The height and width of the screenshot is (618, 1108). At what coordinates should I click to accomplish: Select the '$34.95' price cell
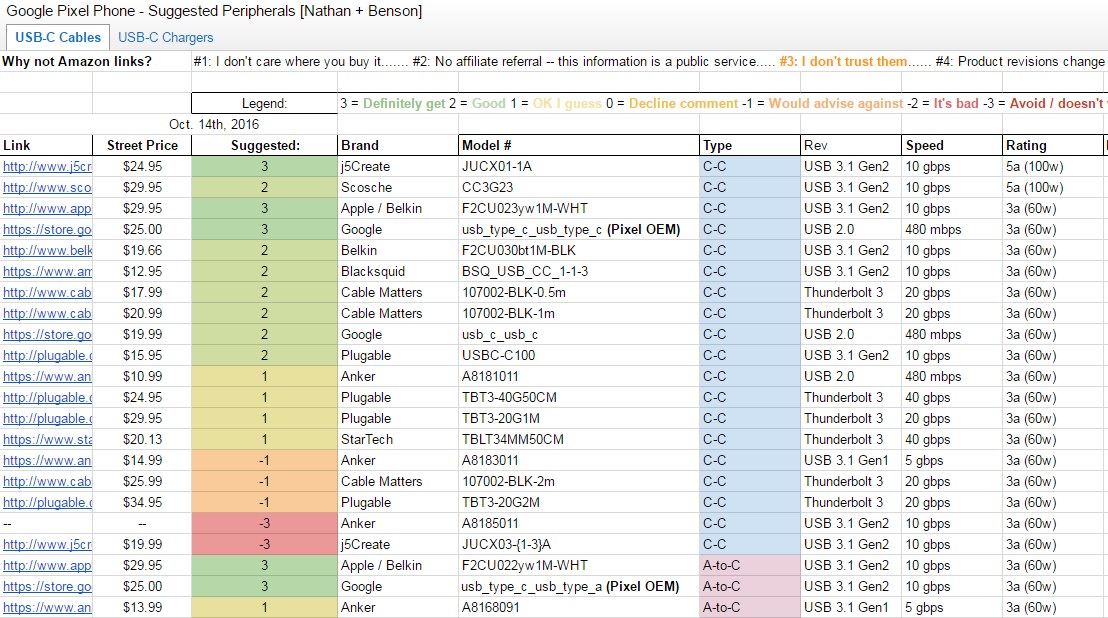(142, 503)
